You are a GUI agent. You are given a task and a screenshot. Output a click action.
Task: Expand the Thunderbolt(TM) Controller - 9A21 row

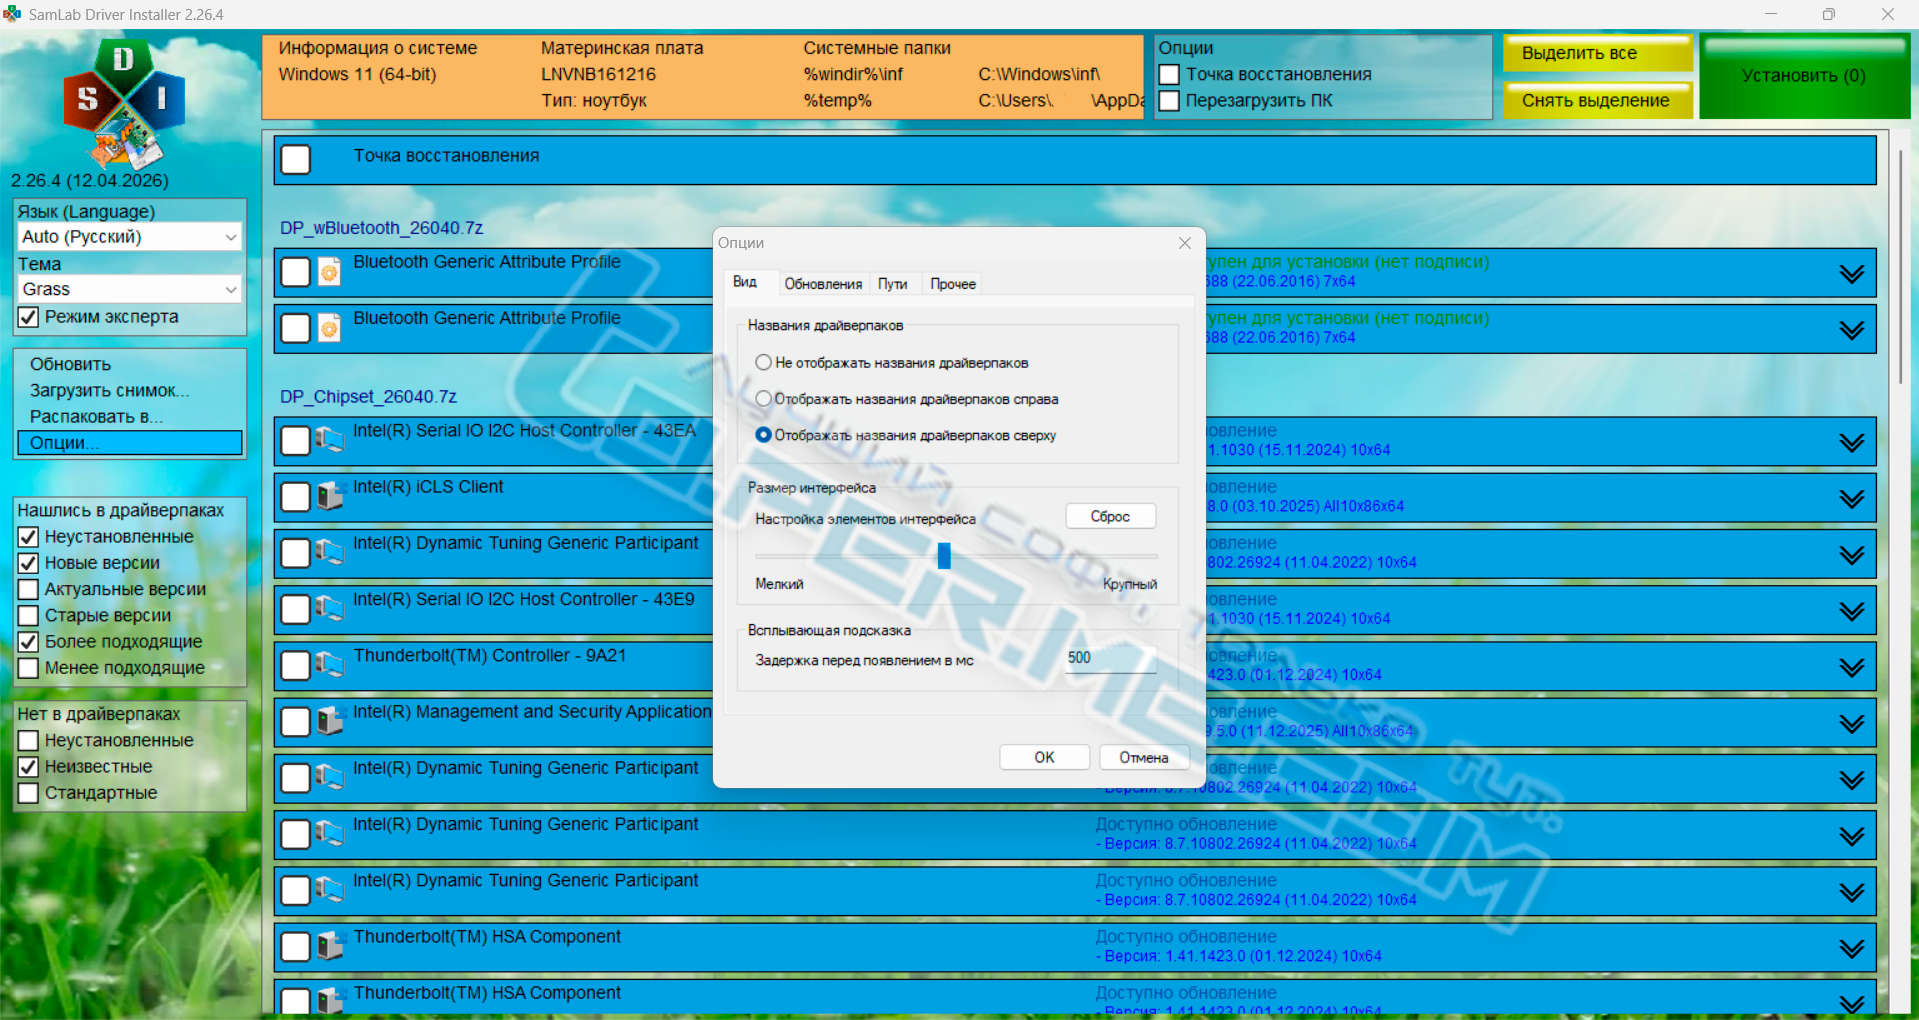1852,668
